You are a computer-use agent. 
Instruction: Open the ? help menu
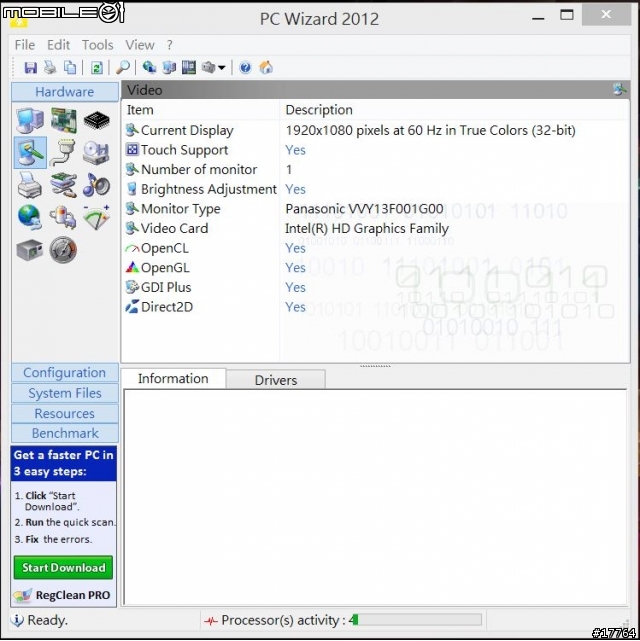[170, 45]
